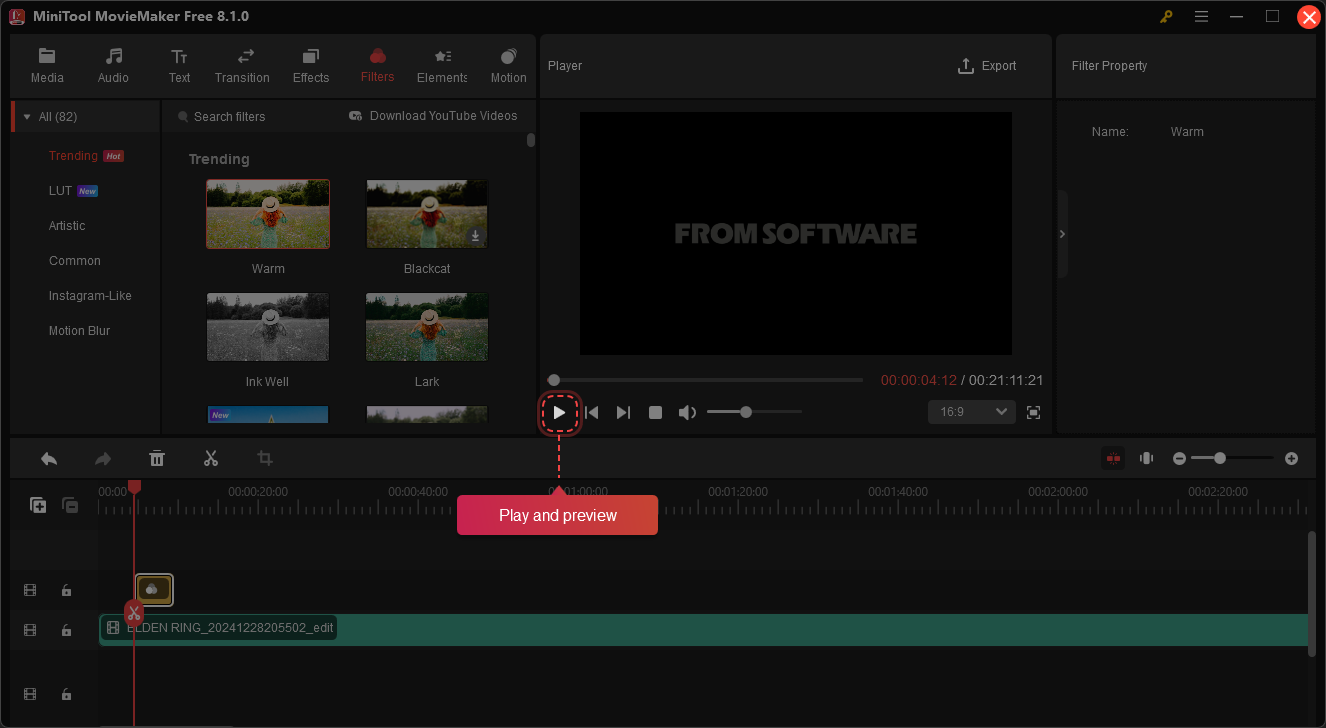Open Download YouTube Videos link
The image size is (1326, 728).
(434, 116)
